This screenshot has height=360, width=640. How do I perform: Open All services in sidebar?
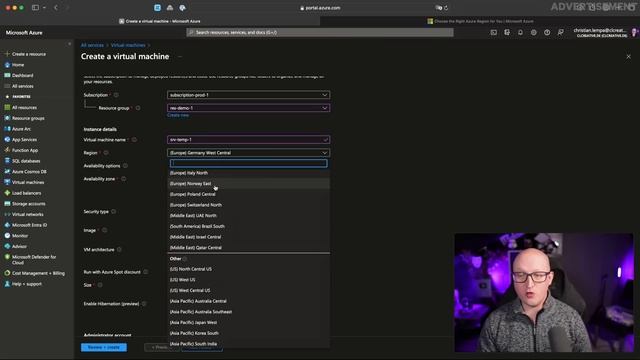pyautogui.click(x=19, y=86)
